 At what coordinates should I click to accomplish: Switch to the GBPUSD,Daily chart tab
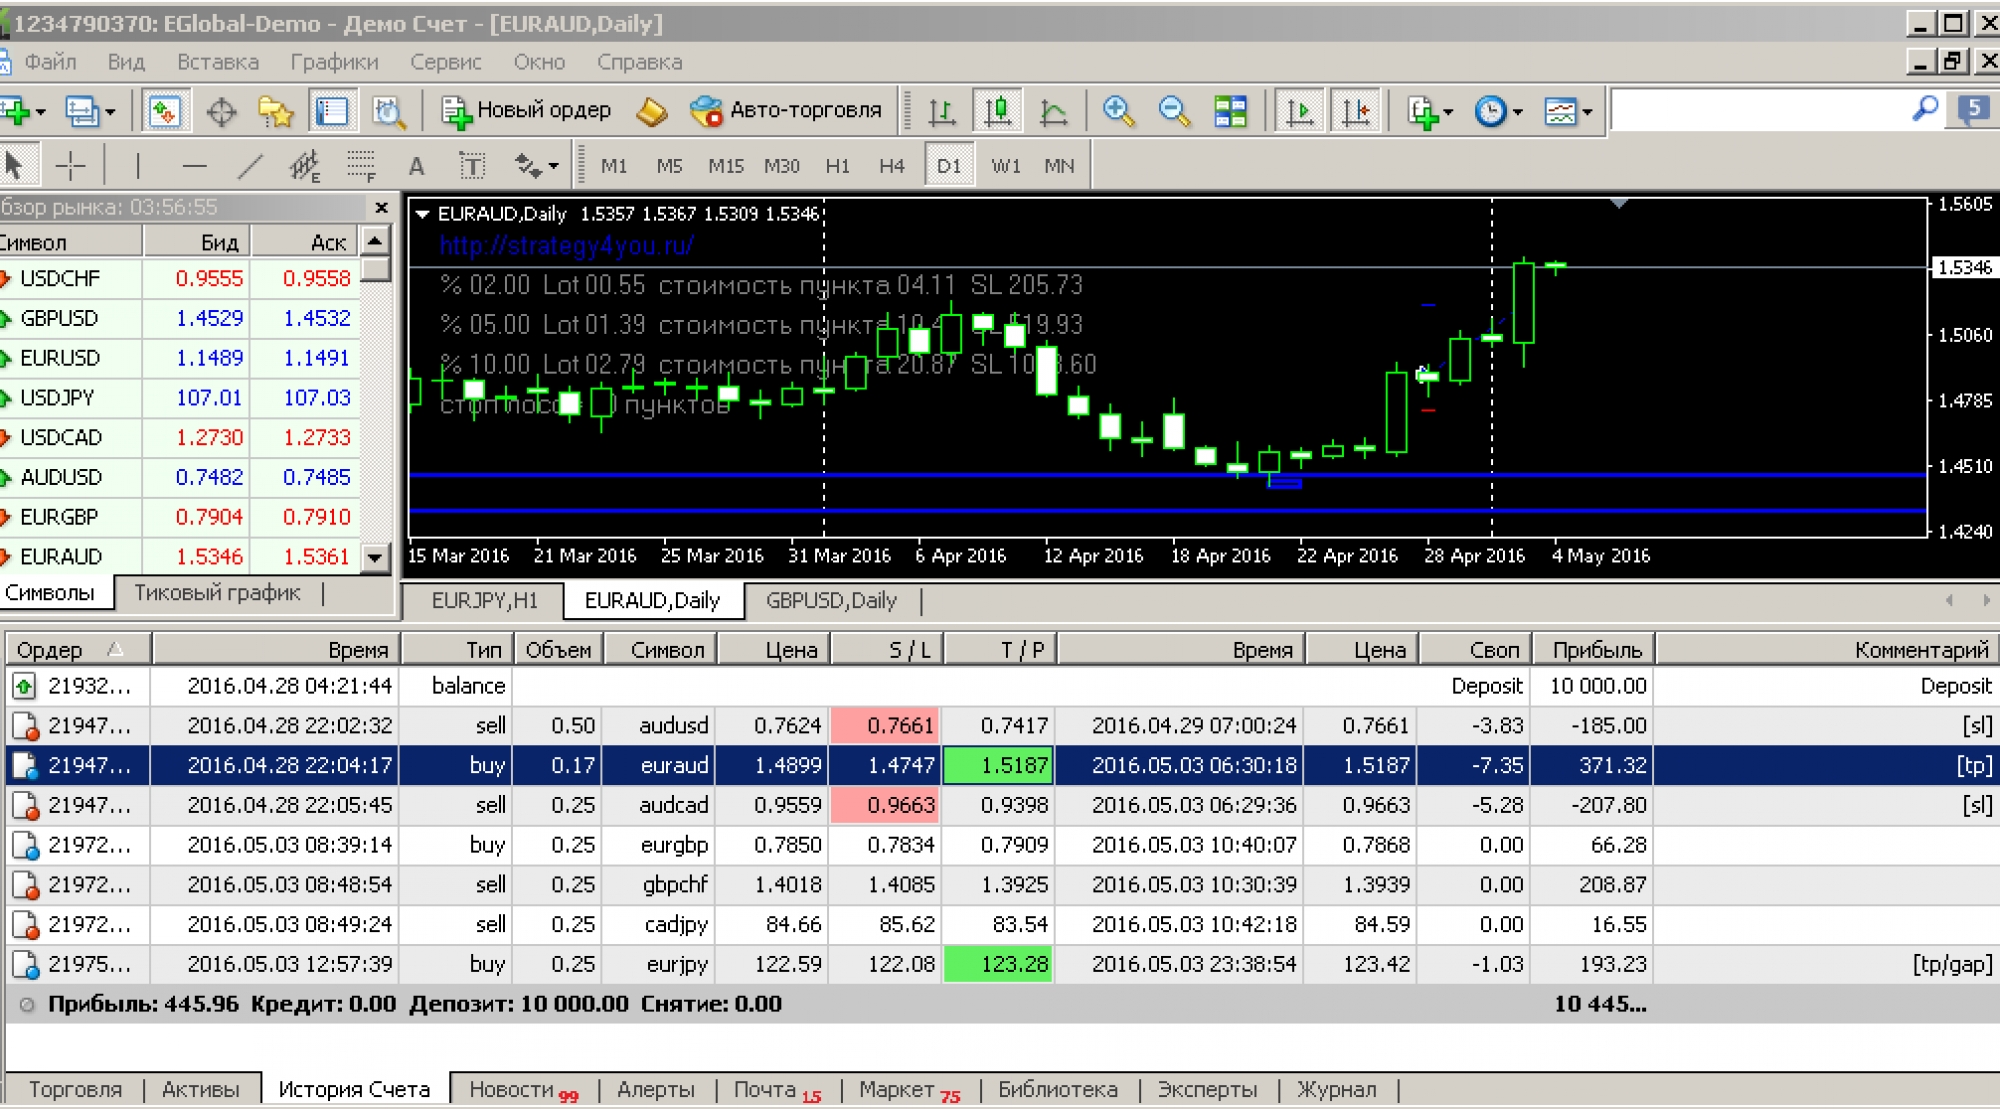pyautogui.click(x=830, y=600)
